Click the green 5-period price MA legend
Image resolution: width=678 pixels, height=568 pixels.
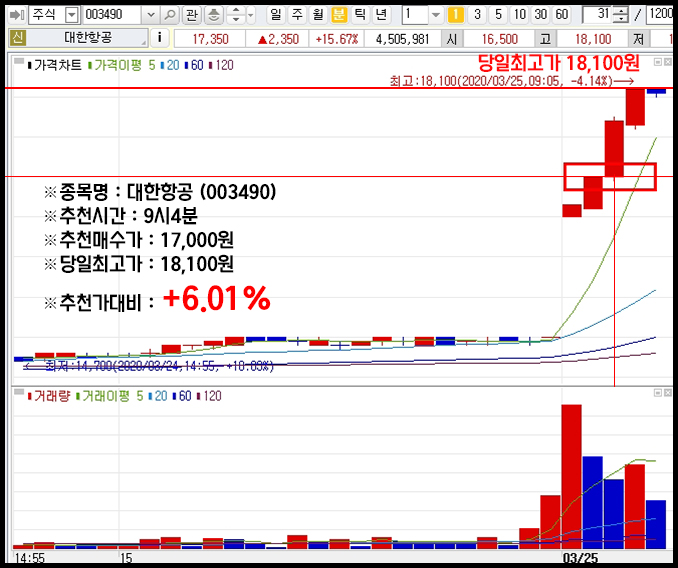[152, 65]
